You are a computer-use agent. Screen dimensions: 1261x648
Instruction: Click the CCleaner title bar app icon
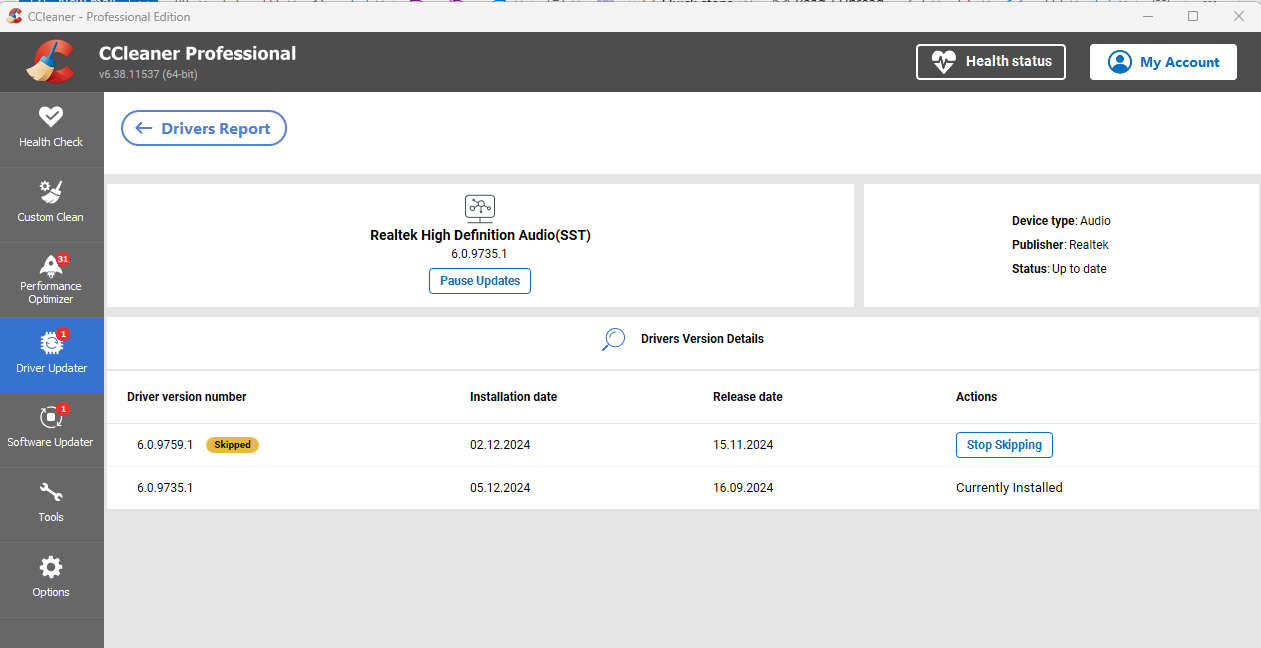click(15, 16)
